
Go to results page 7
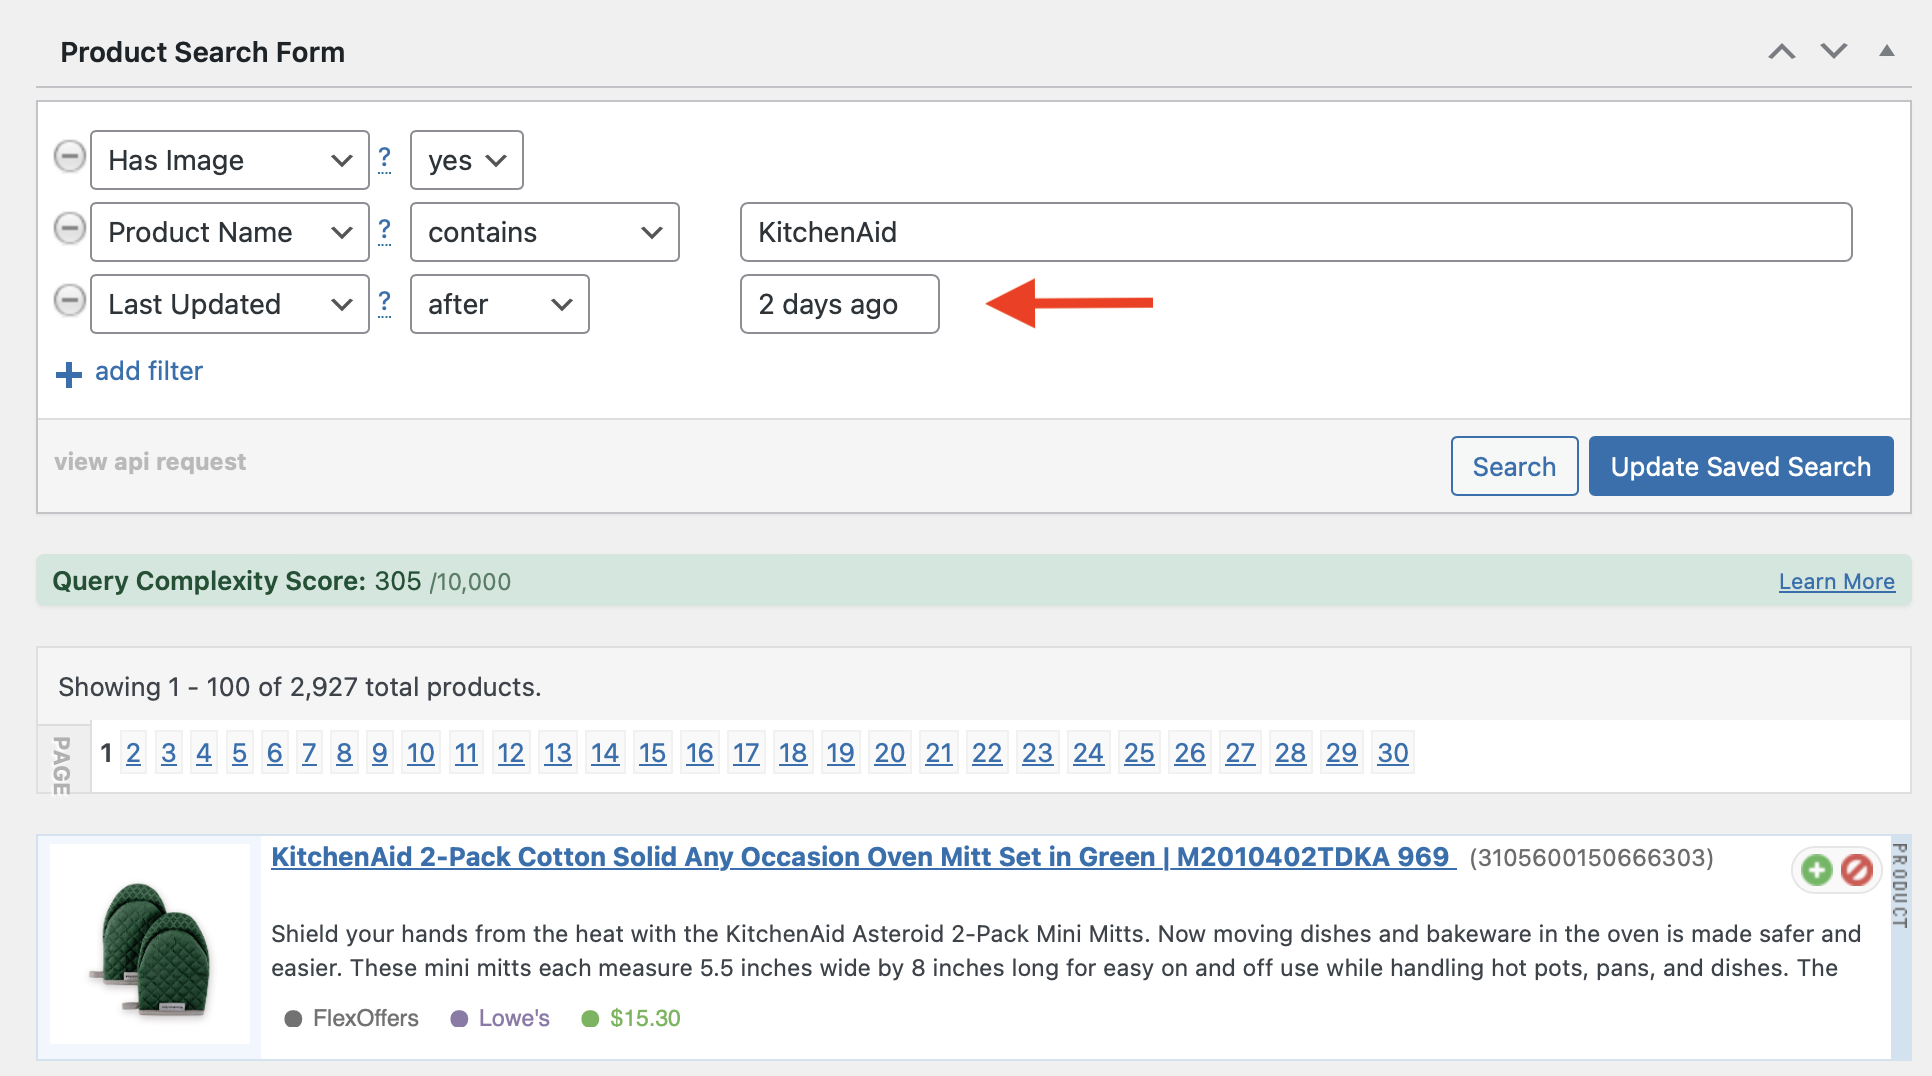coord(309,753)
